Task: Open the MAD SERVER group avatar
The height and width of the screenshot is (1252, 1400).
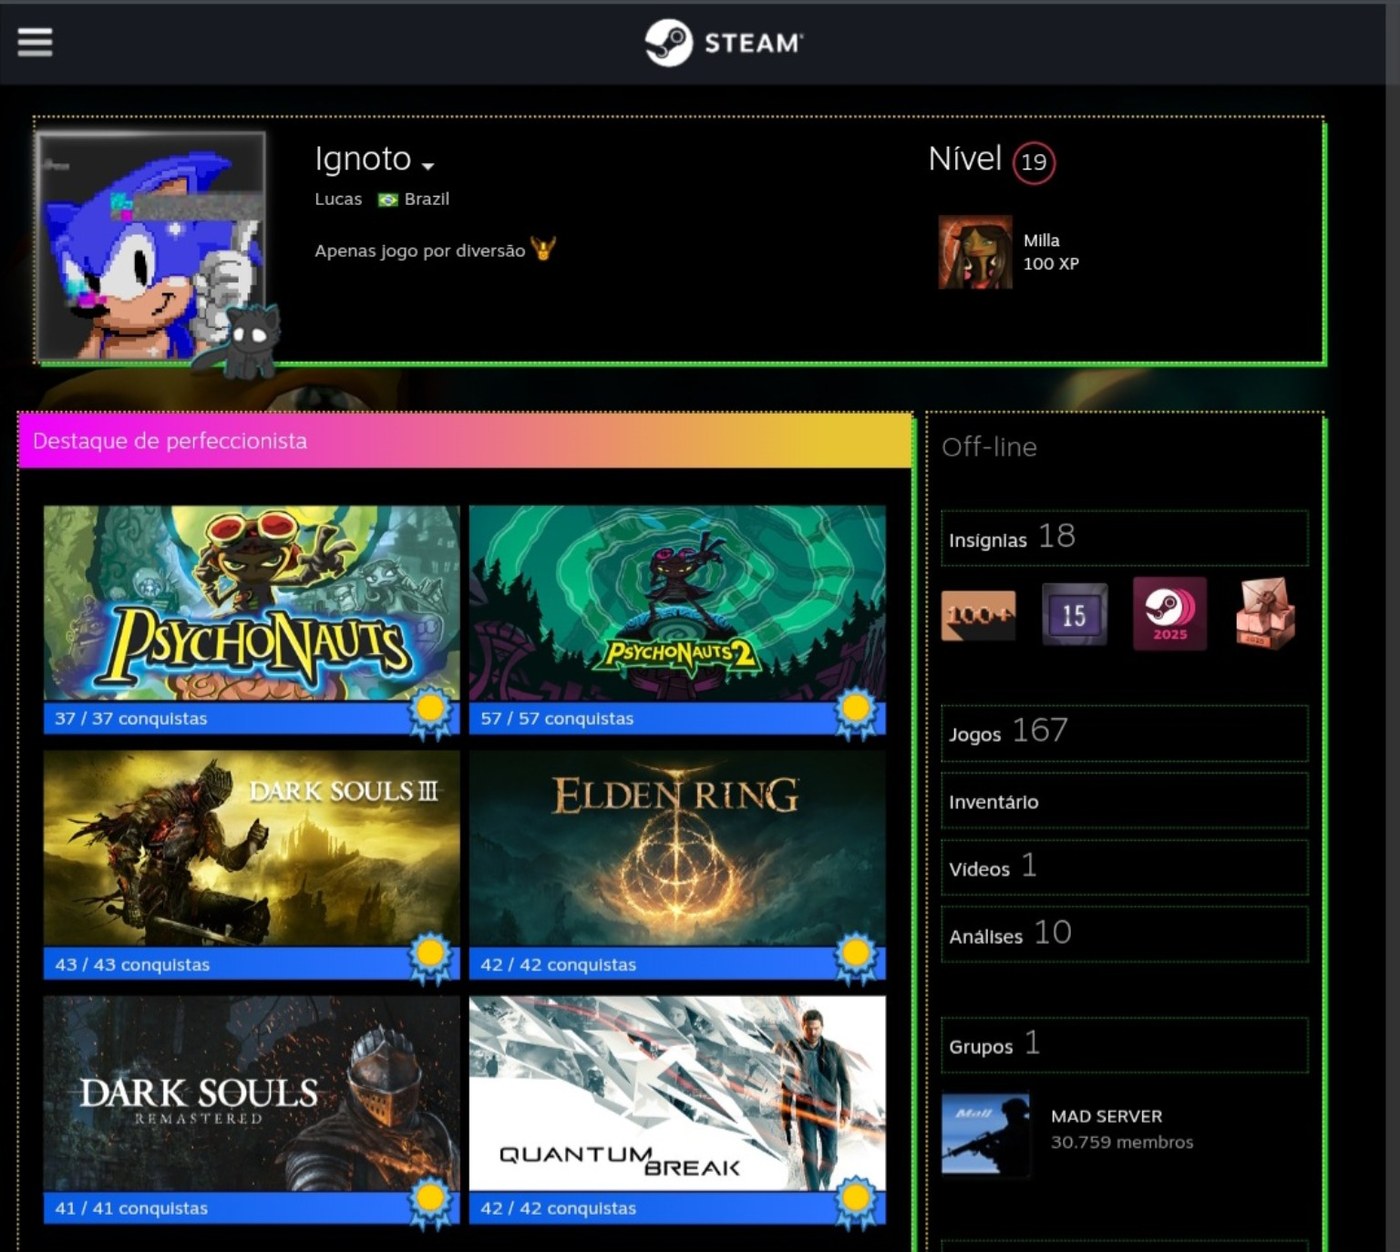Action: coord(986,1134)
